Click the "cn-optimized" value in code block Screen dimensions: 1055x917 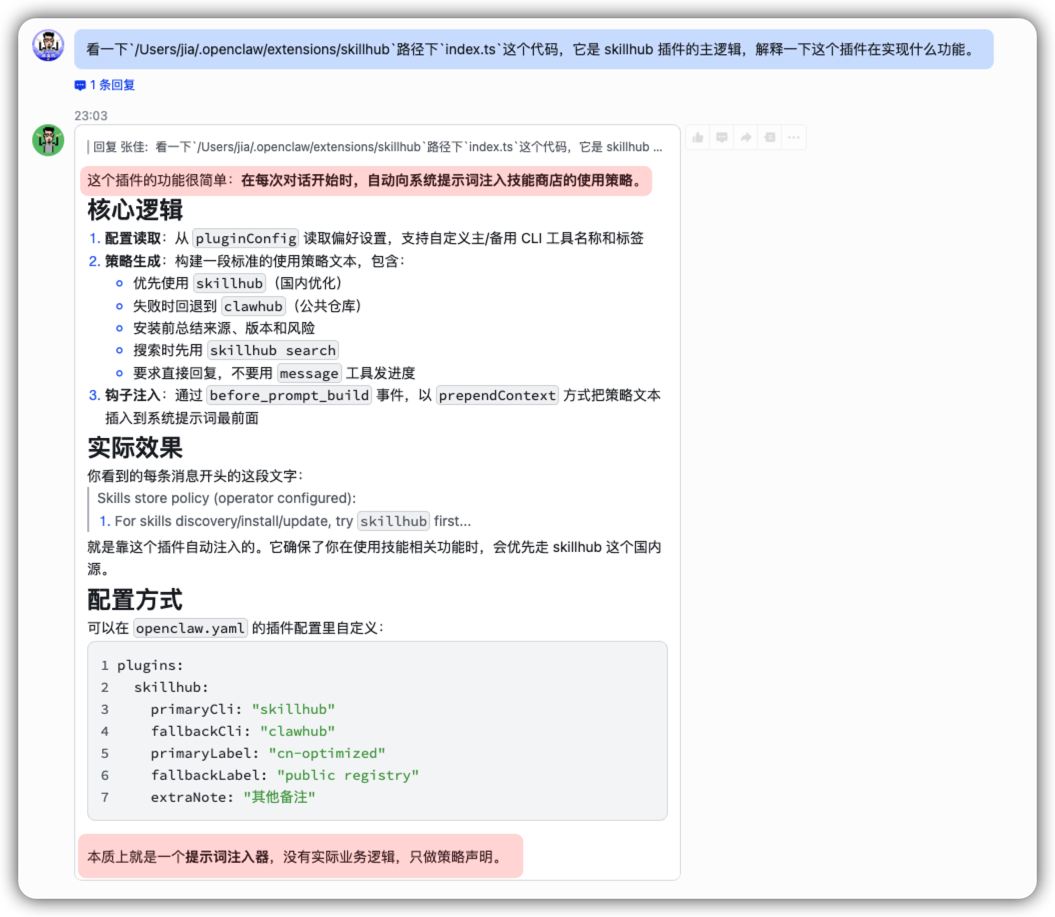click(327, 754)
